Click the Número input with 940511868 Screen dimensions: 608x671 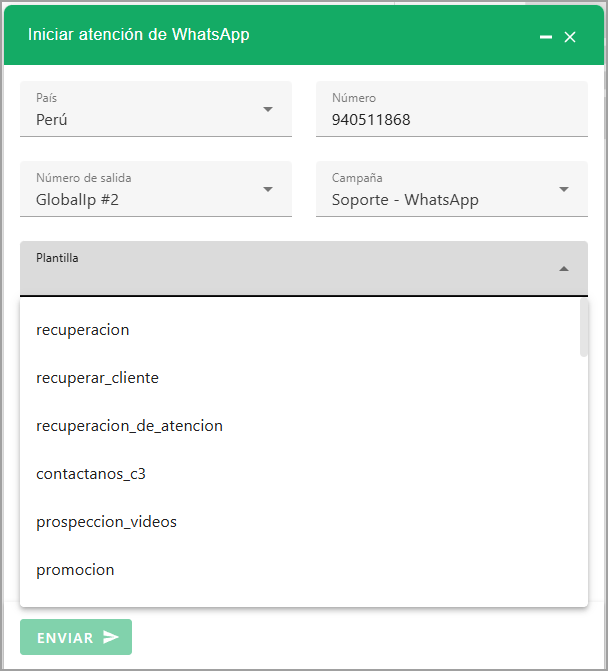pos(450,120)
